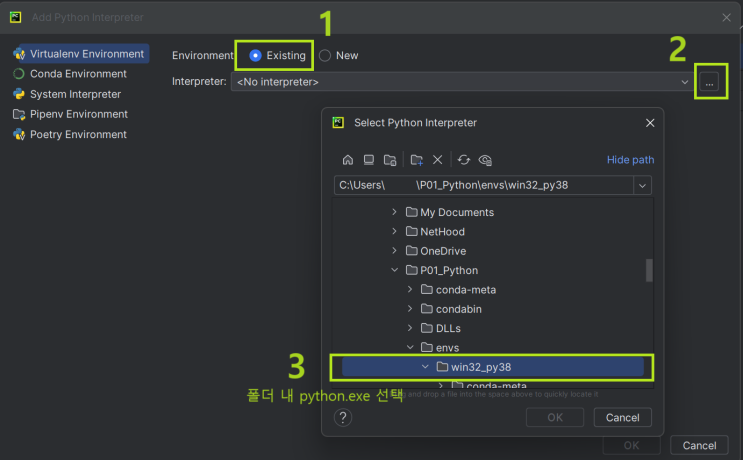Click Cancel in Select Python Interpreter dialog
Image resolution: width=743 pixels, height=460 pixels.
pyautogui.click(x=622, y=418)
